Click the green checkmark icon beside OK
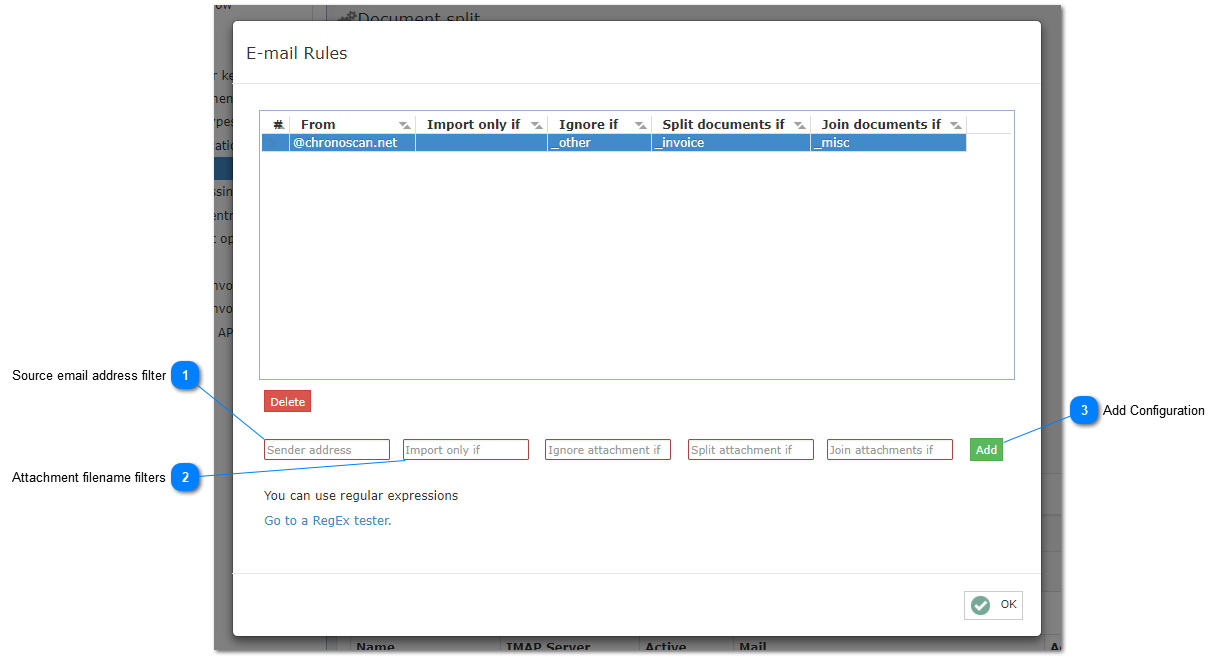The width and height of the screenshot is (1221, 659). [x=979, y=605]
